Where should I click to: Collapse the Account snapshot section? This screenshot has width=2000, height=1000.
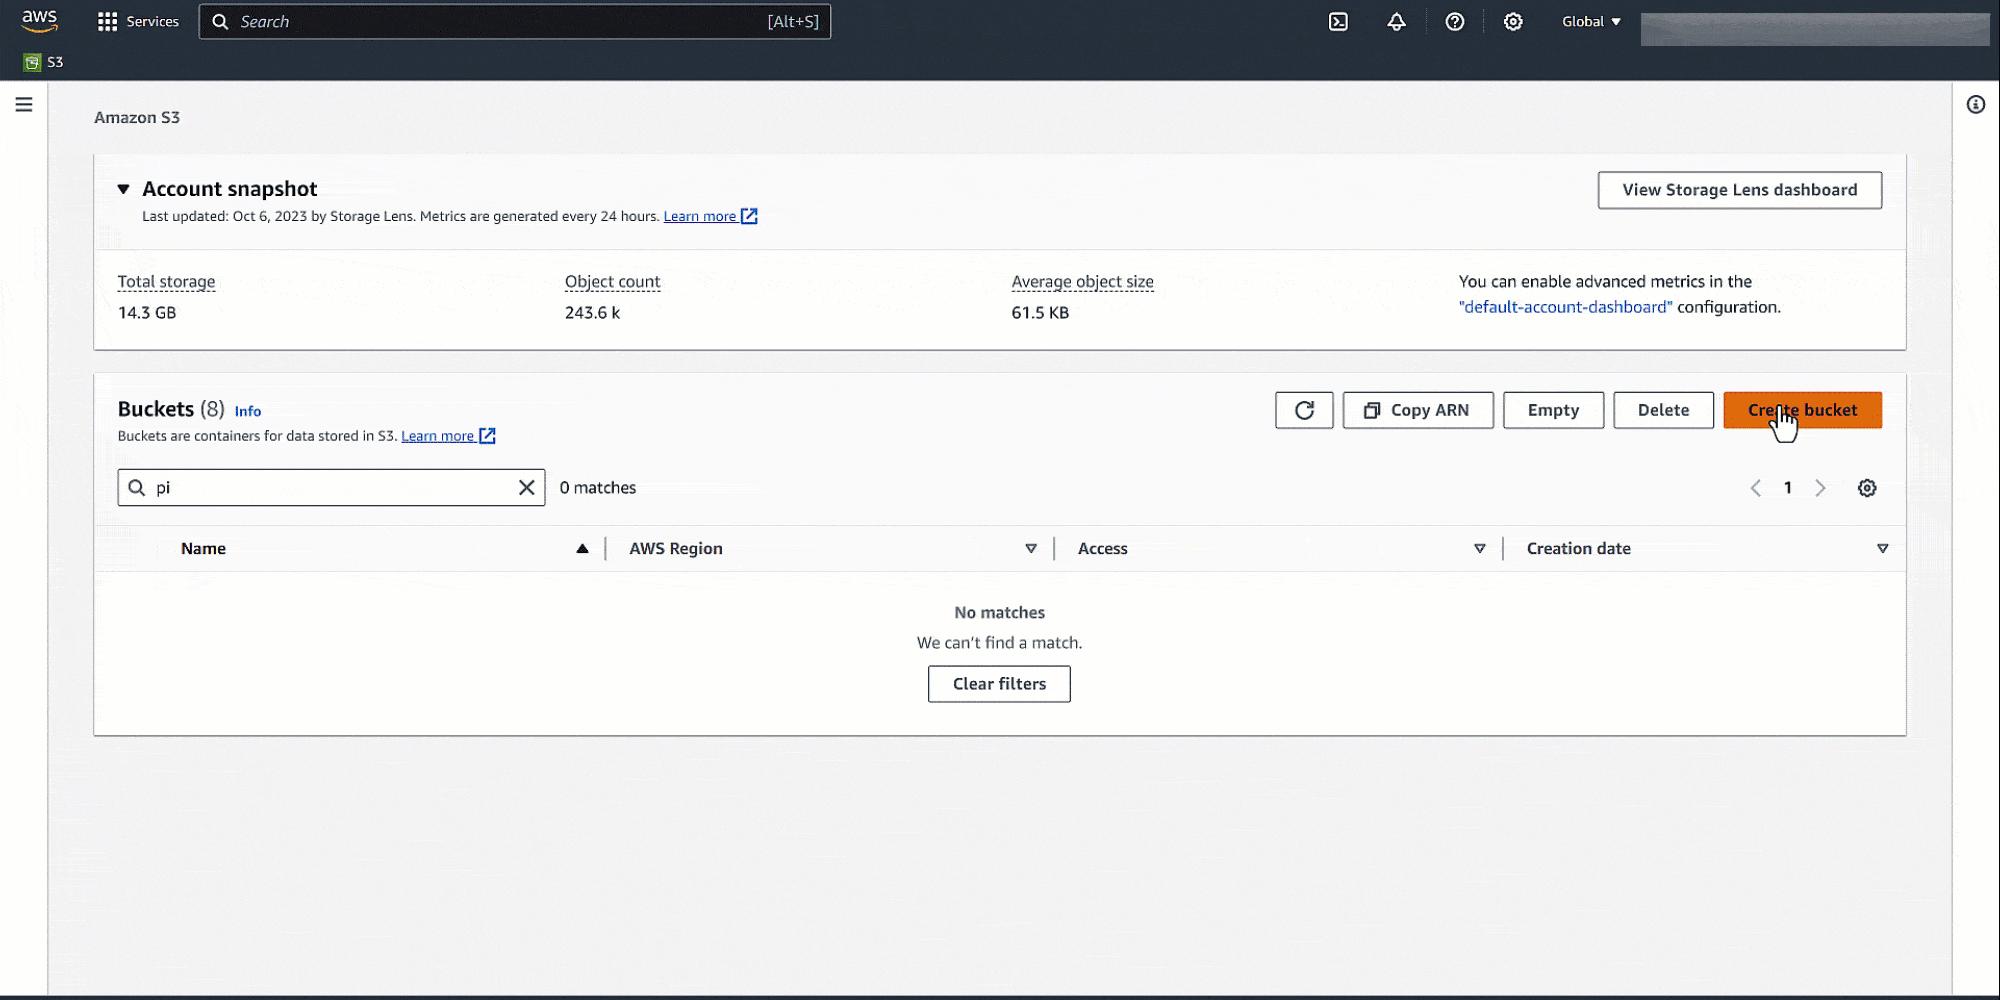pyautogui.click(x=123, y=189)
